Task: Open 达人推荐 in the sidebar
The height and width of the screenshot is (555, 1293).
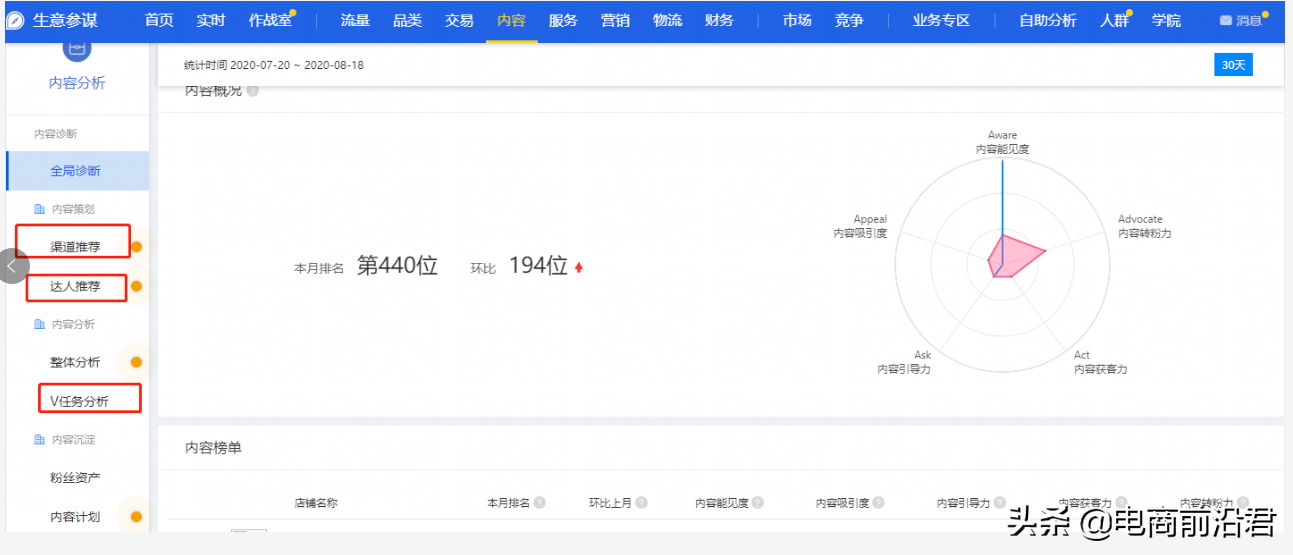Action: (75, 287)
